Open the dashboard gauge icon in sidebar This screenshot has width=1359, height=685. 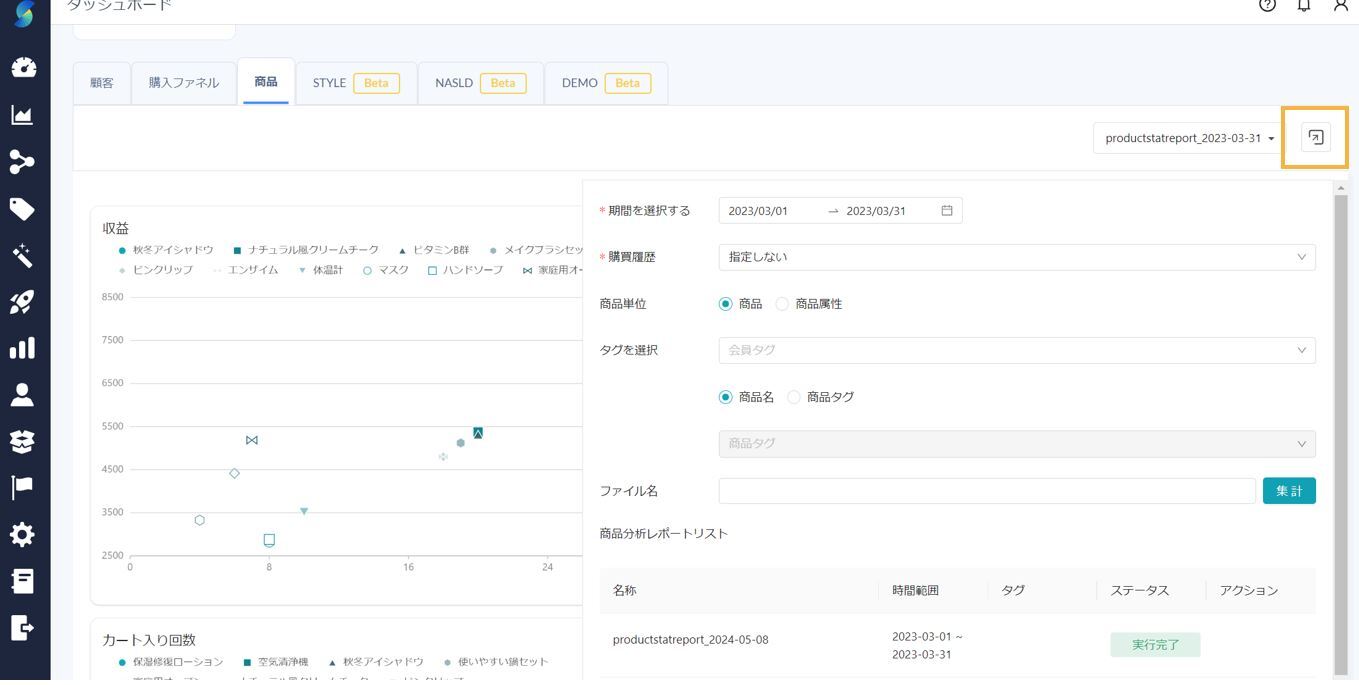tap(23, 67)
